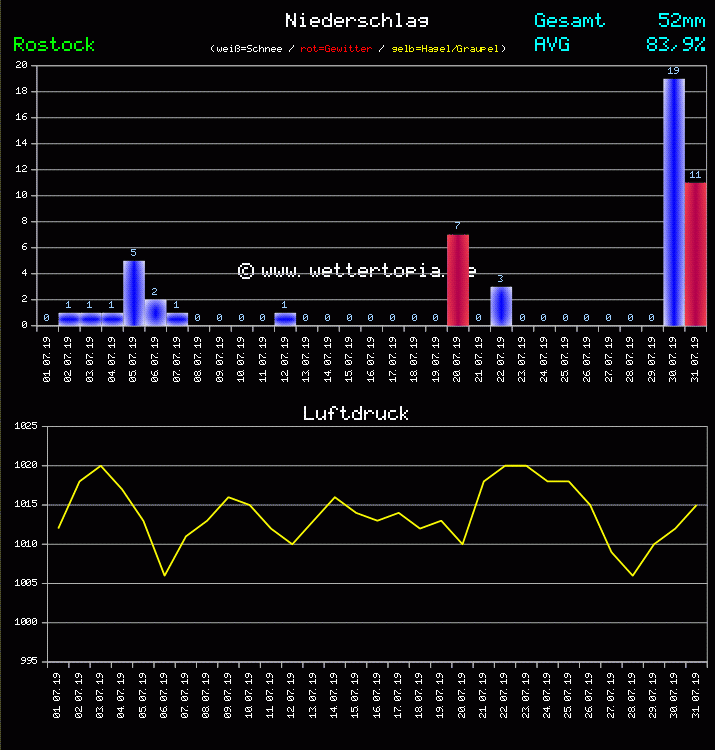715x750 pixels.
Task: Click the pressure line peak on 03.07.19
Action: pos(101,465)
